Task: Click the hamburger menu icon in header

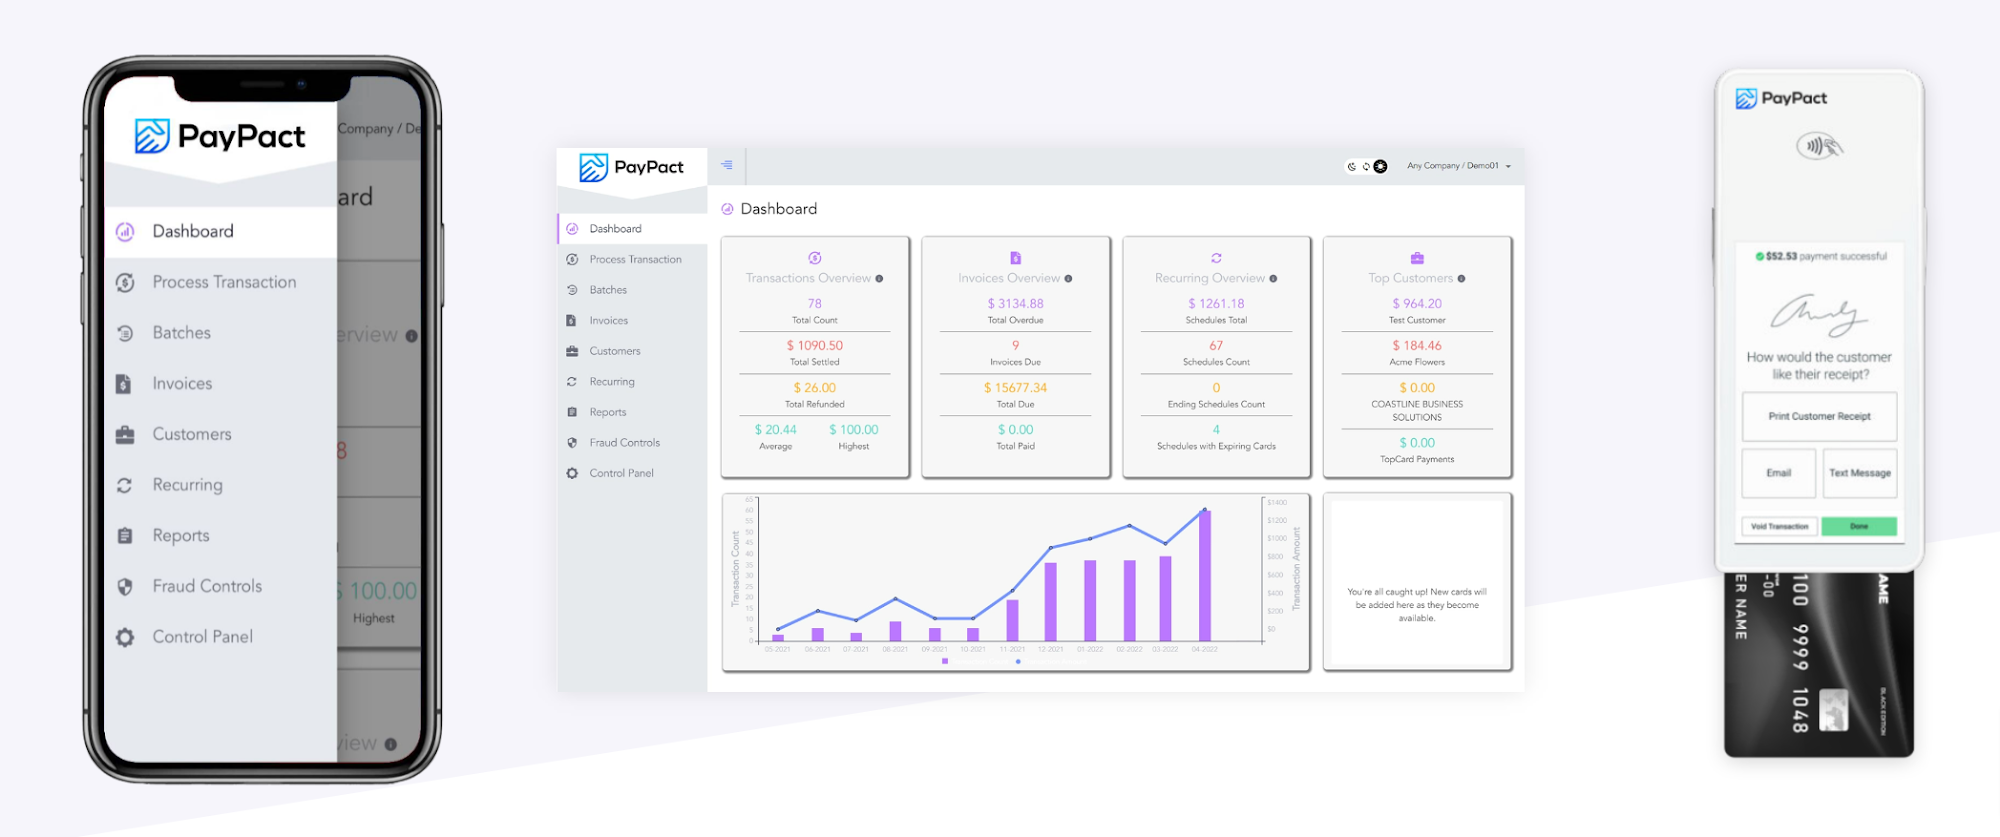Action: coord(727,165)
